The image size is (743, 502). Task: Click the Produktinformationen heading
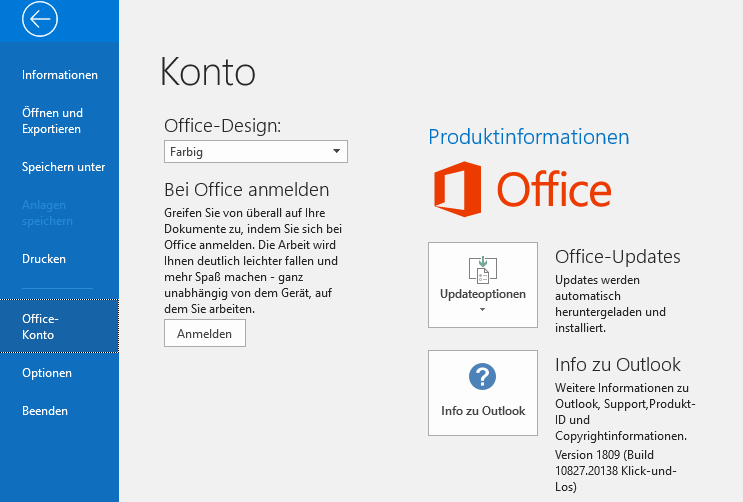pos(528,137)
